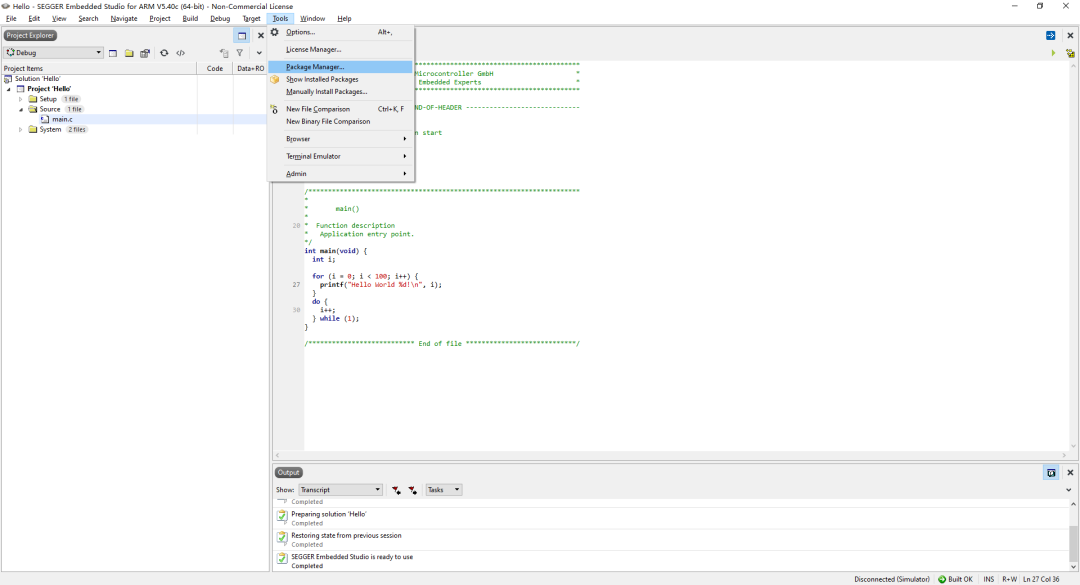
Task: Click the yellow build icon in editor toolbar
Action: (x=1070, y=53)
